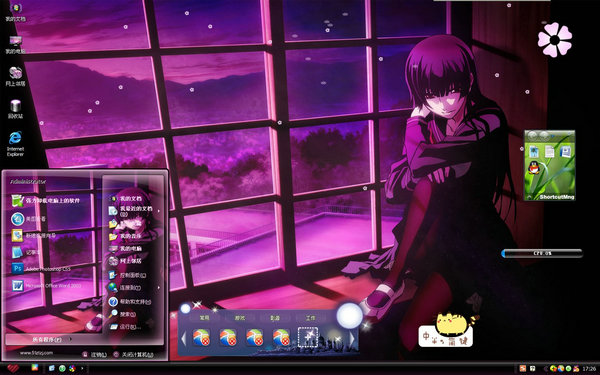Go to previous dock page with left arrow
This screenshot has width=600, height=375.
[184, 339]
